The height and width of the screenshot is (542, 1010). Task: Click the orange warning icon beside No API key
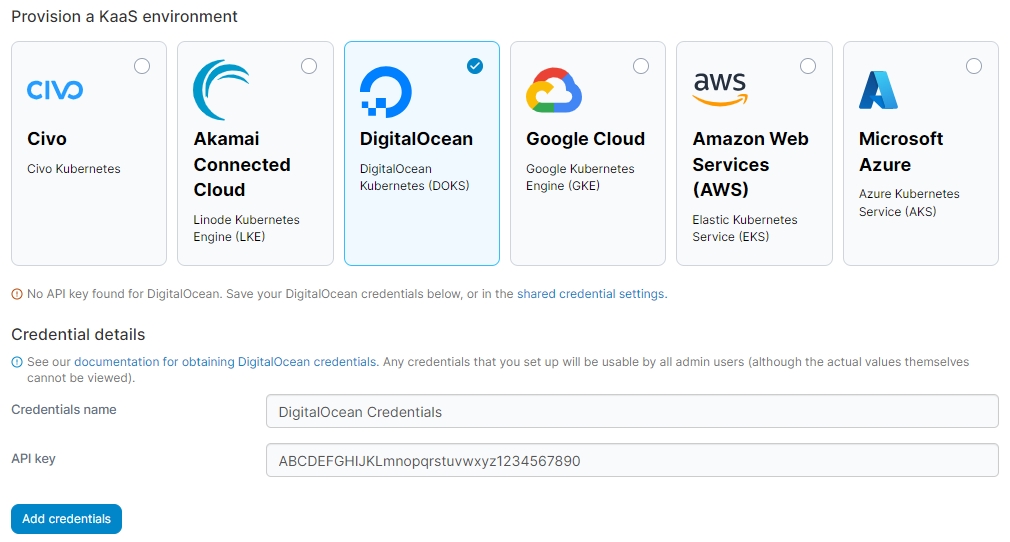[17, 294]
